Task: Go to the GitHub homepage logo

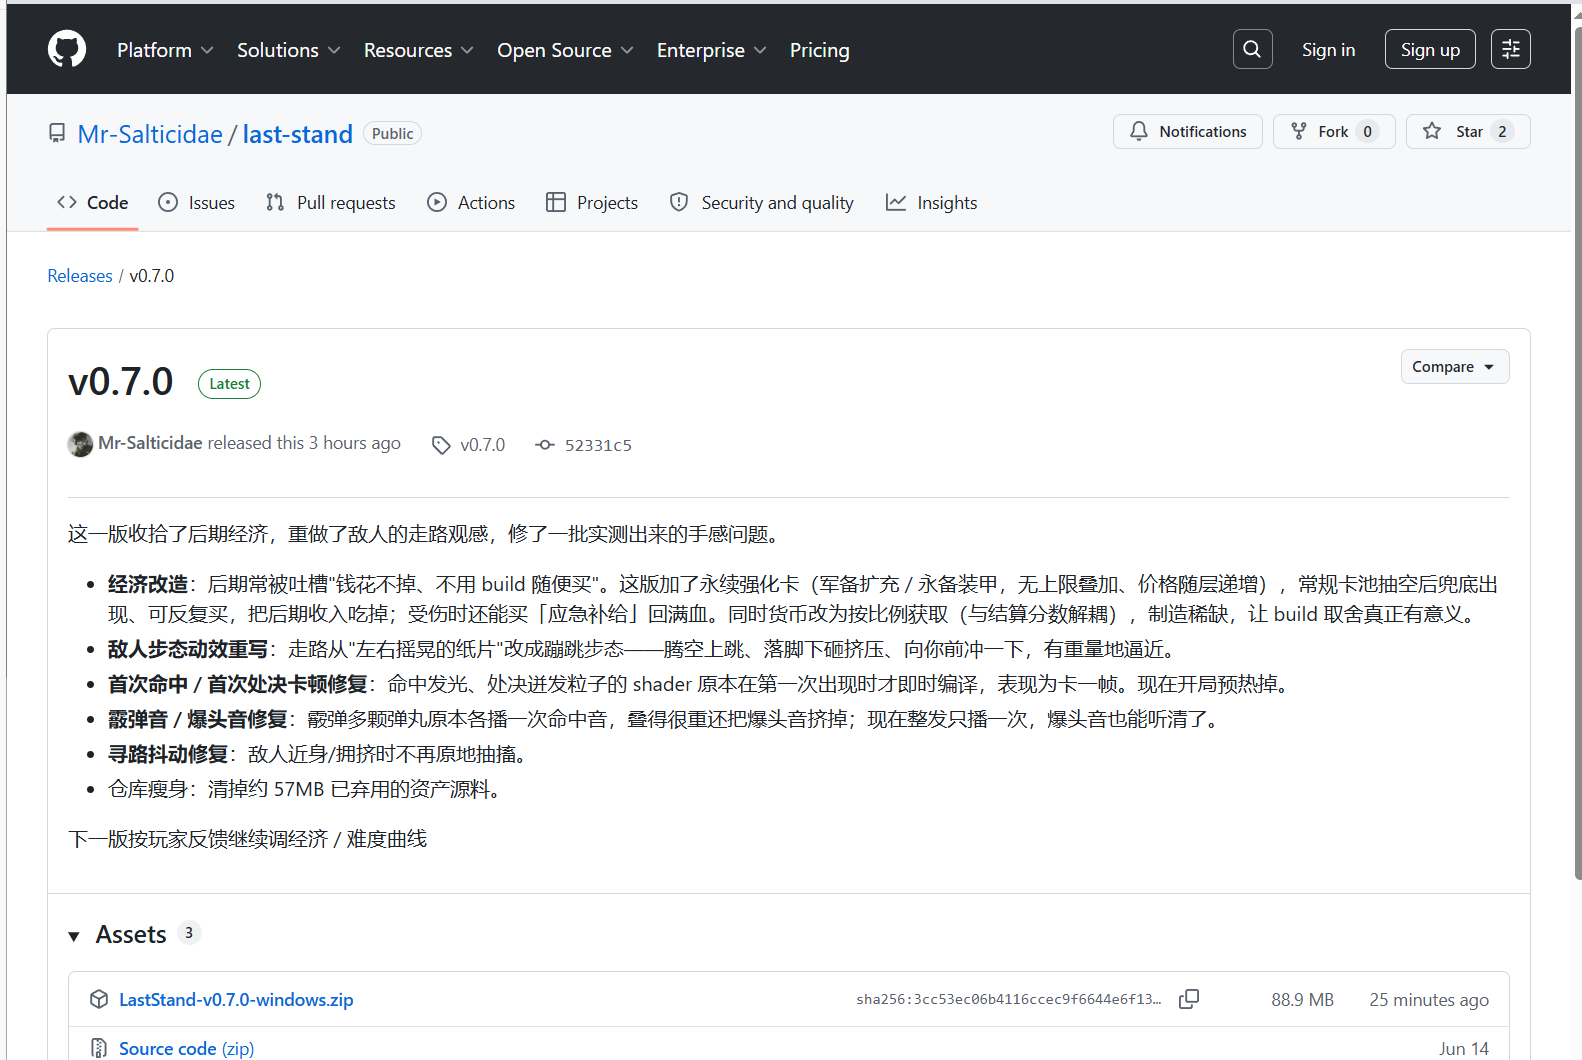Action: click(67, 49)
